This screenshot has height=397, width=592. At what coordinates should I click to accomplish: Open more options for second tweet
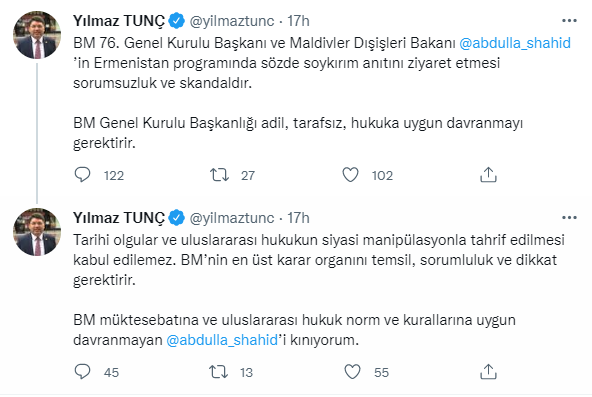point(569,217)
